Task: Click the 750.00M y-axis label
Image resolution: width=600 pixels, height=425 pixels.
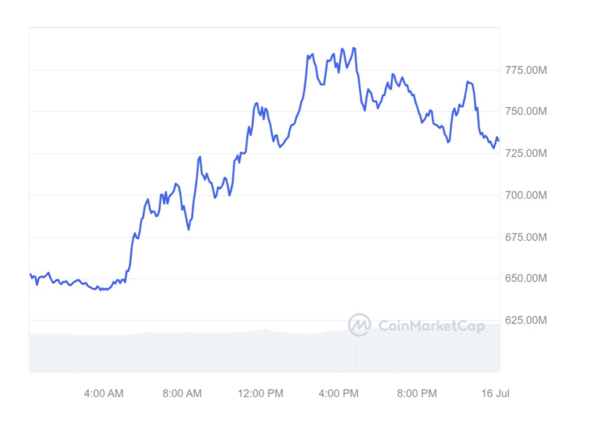Action: pos(526,111)
